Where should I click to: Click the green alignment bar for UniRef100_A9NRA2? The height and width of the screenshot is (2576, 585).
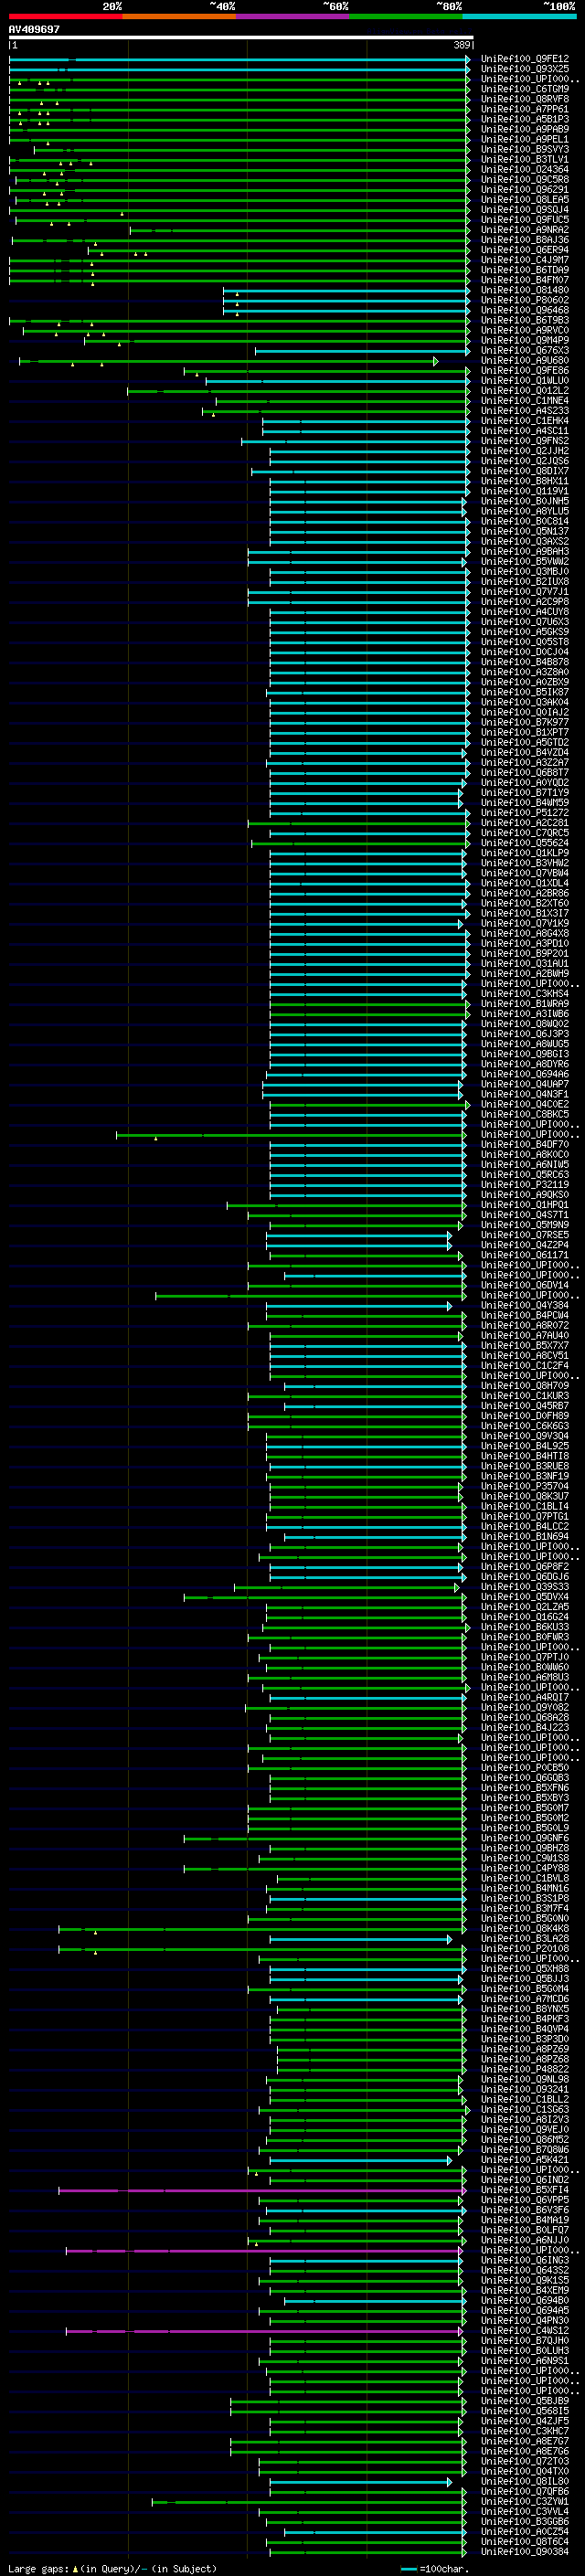(x=300, y=230)
